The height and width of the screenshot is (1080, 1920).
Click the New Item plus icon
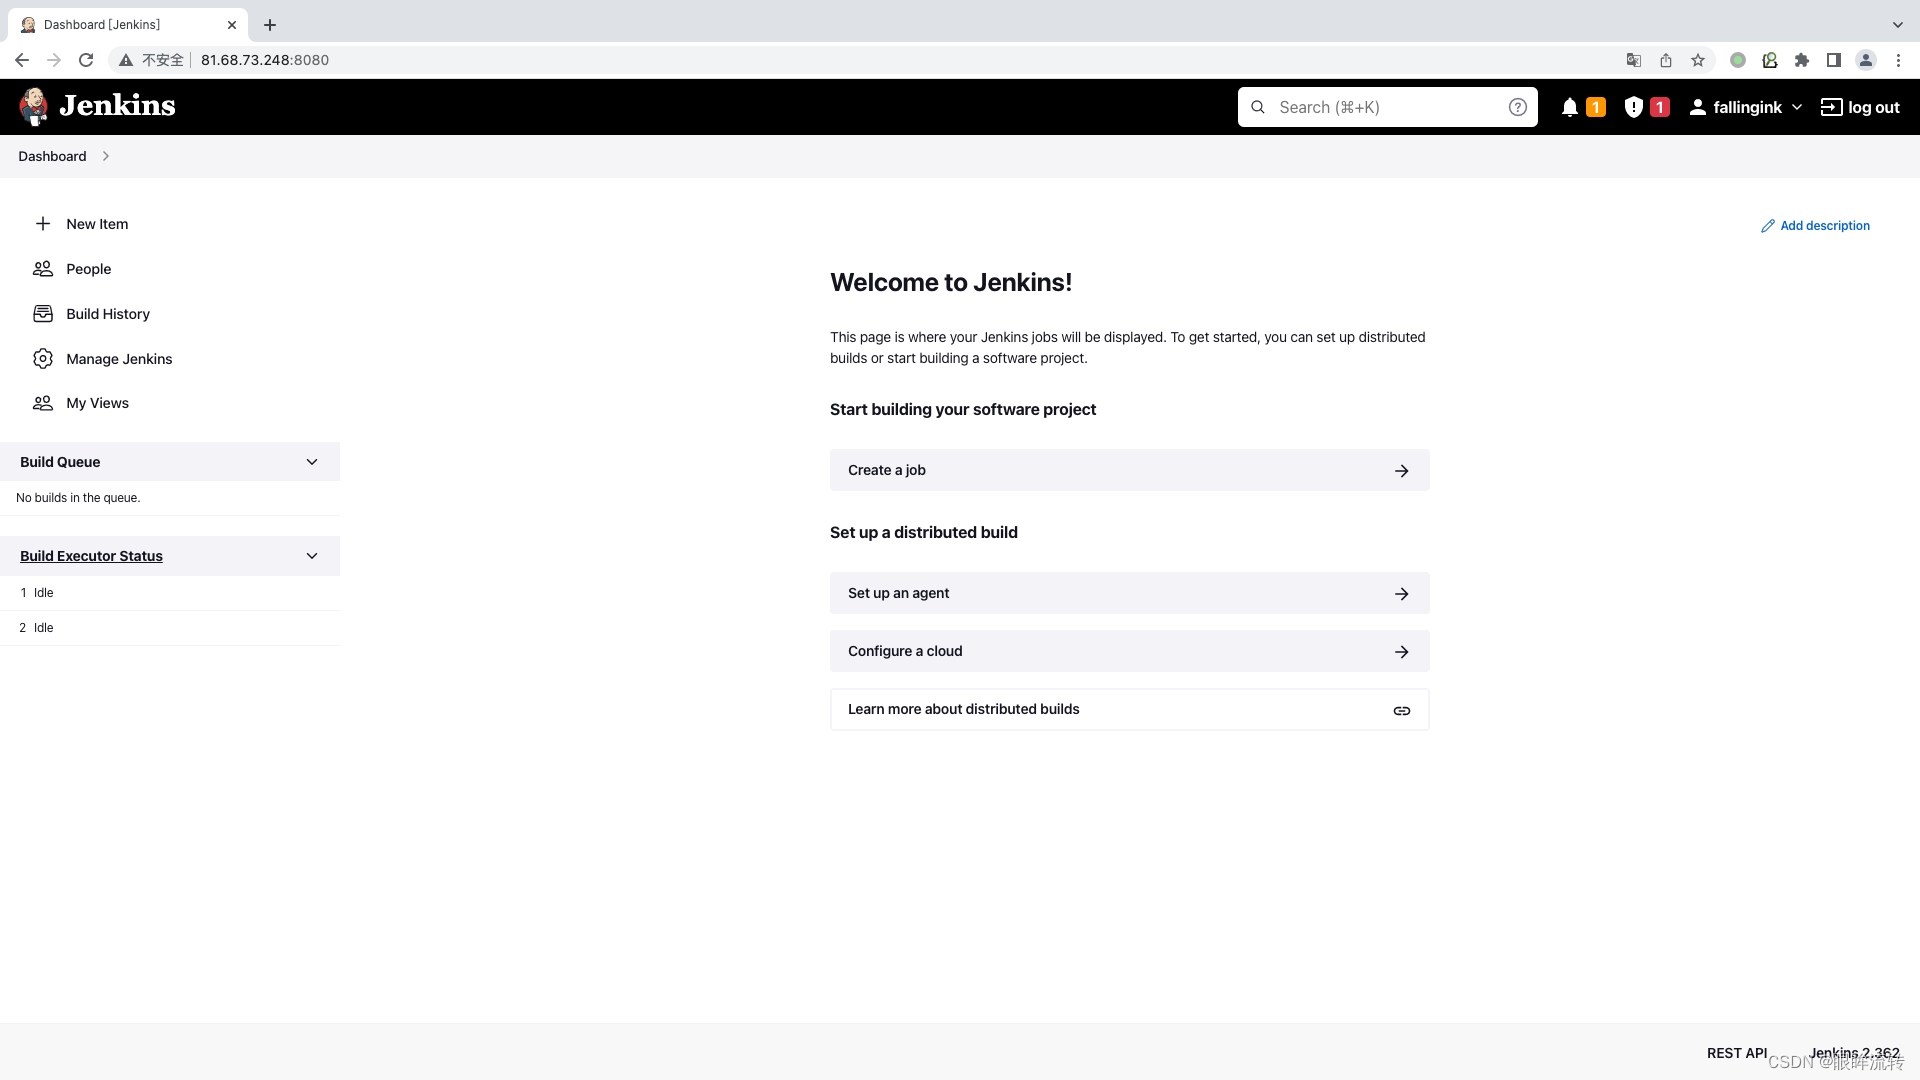click(42, 223)
